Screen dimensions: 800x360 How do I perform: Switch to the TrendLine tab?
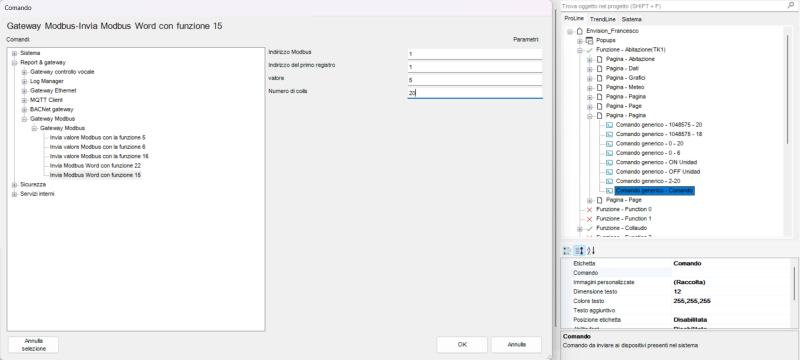click(603, 19)
